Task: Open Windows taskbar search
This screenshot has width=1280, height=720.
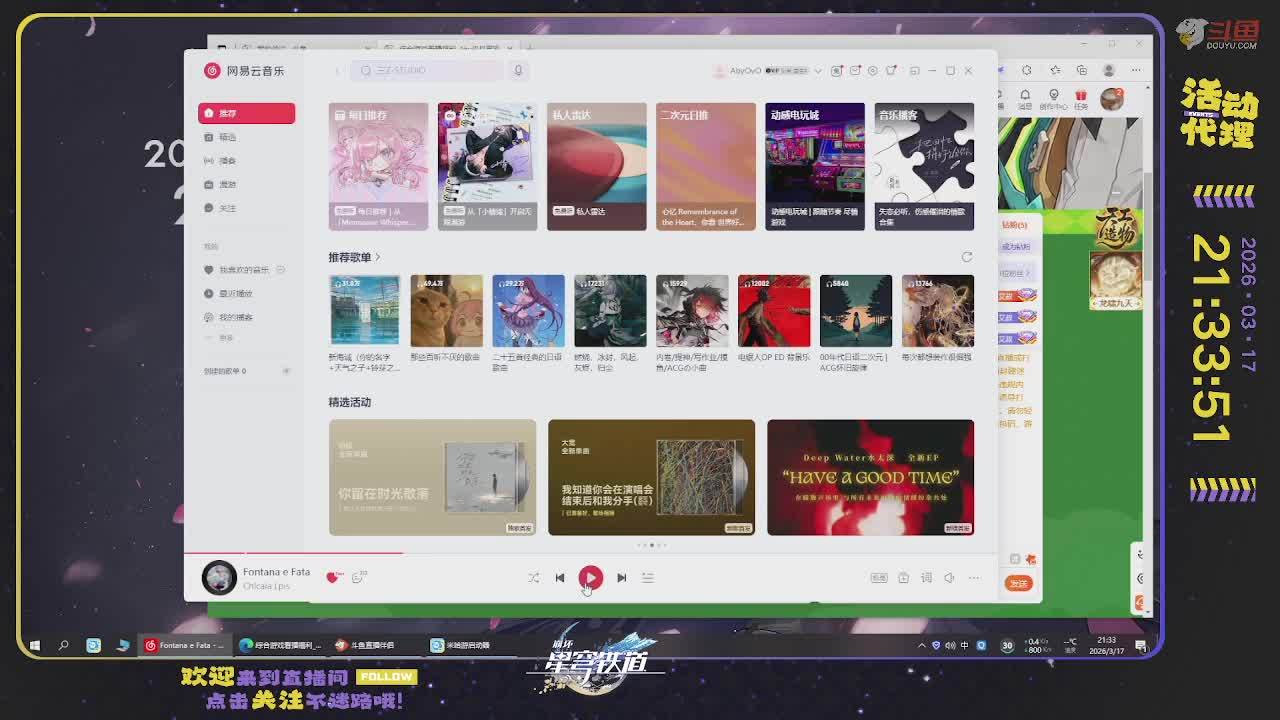Action: [63, 645]
